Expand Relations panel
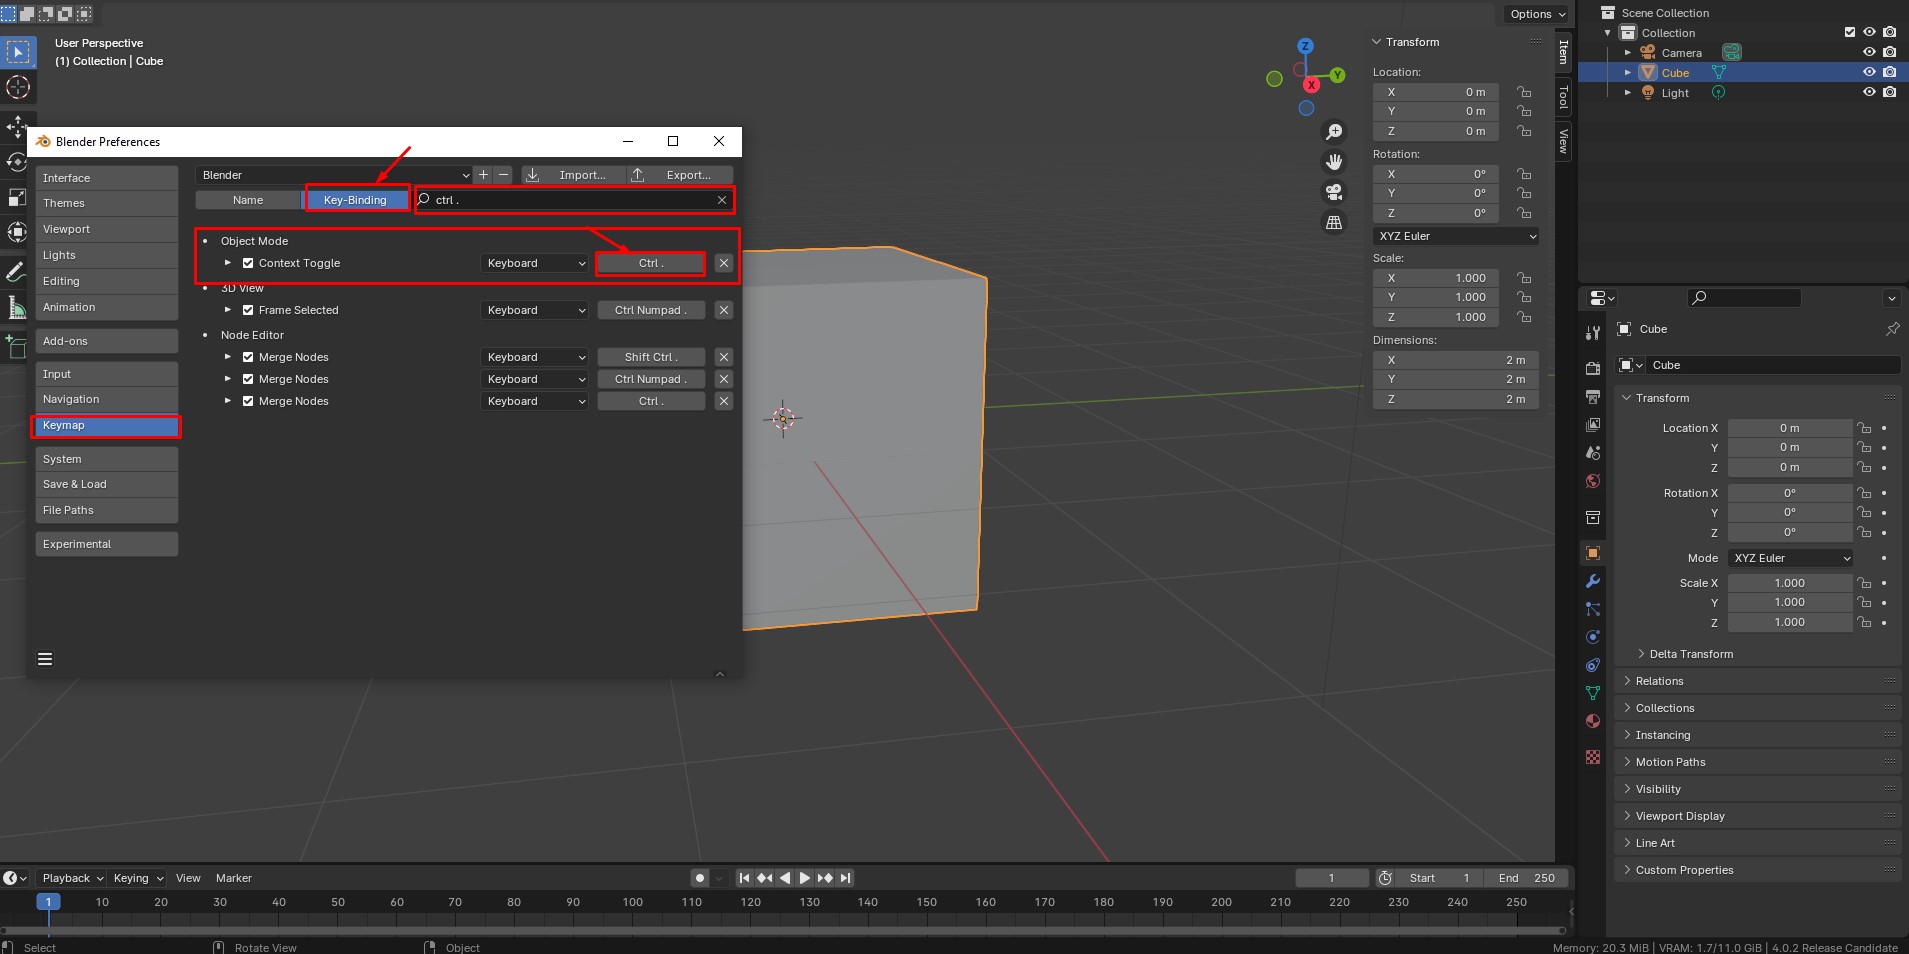Image resolution: width=1909 pixels, height=954 pixels. [x=1659, y=681]
